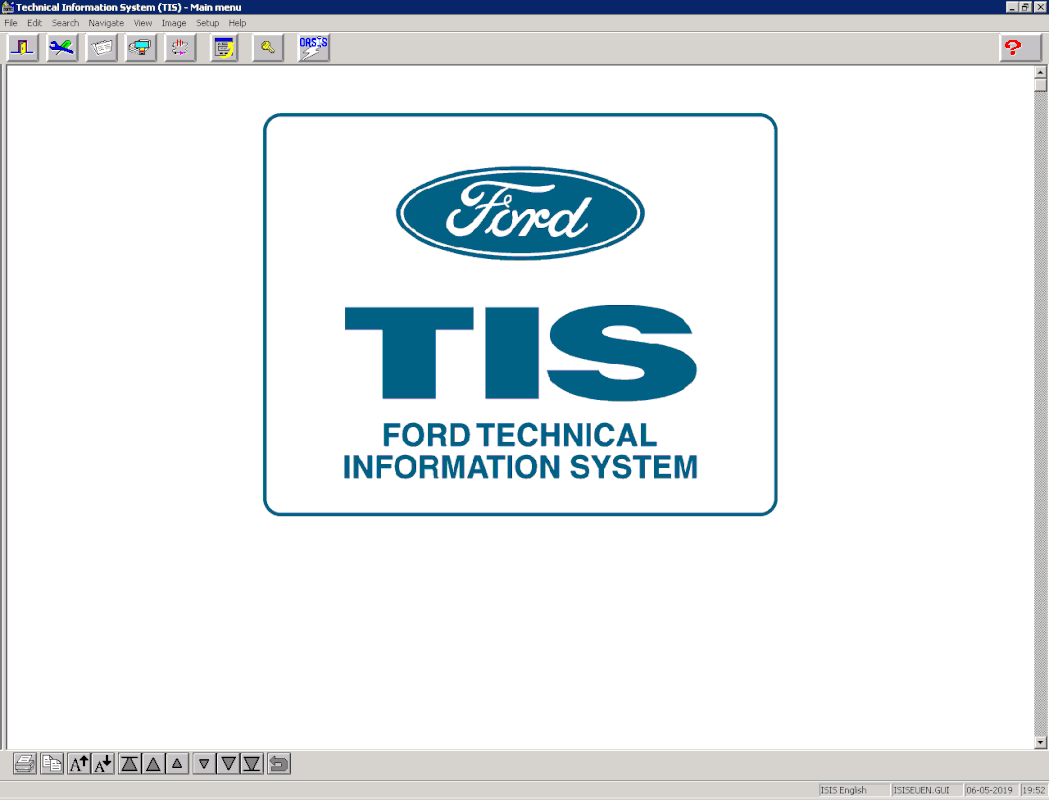Open the Image menu
Screen dimensions: 1049x800
174,23
